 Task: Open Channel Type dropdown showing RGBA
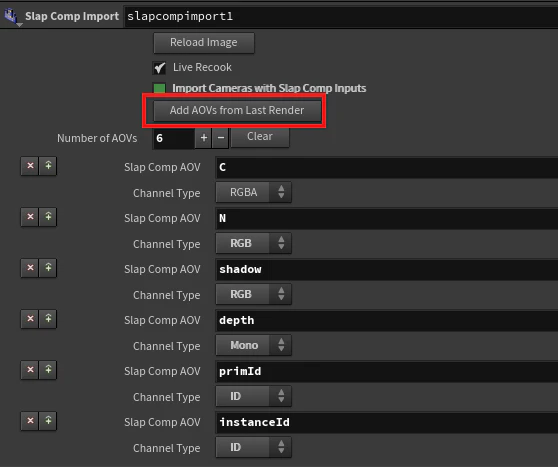pos(253,192)
